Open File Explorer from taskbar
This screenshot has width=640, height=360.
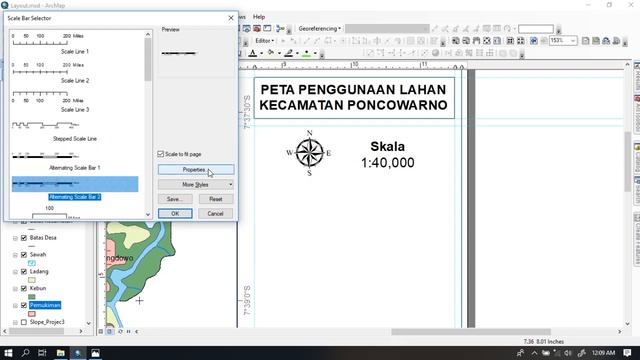coord(60,353)
